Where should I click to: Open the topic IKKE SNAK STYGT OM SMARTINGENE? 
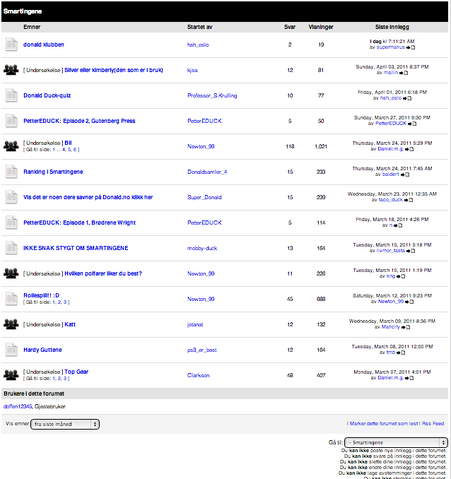tap(76, 248)
